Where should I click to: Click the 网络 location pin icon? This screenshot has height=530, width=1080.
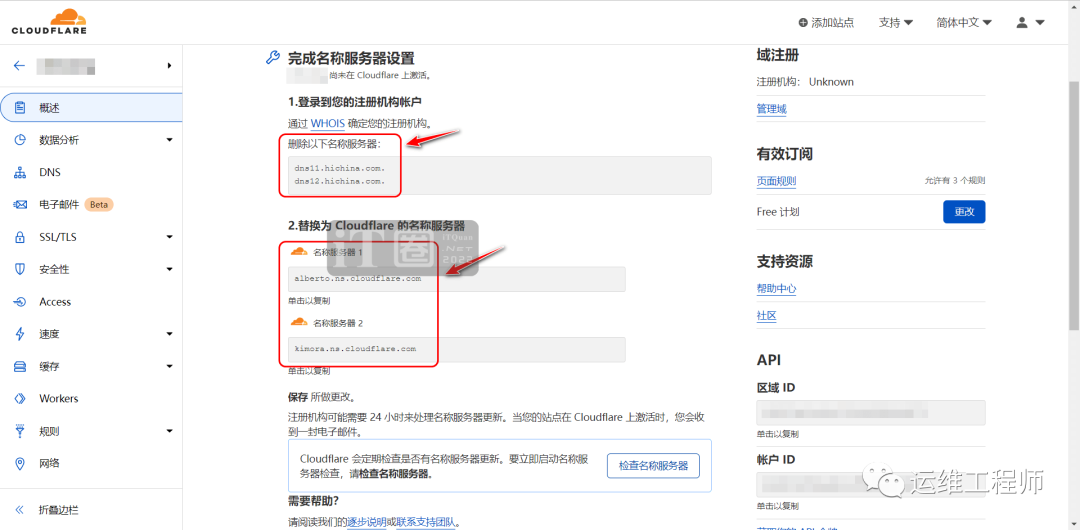[20, 464]
